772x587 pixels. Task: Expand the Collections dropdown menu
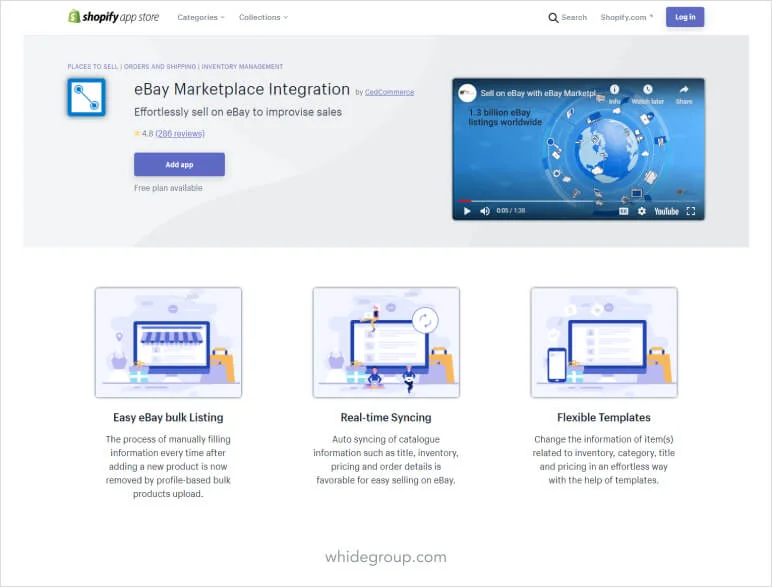point(263,17)
